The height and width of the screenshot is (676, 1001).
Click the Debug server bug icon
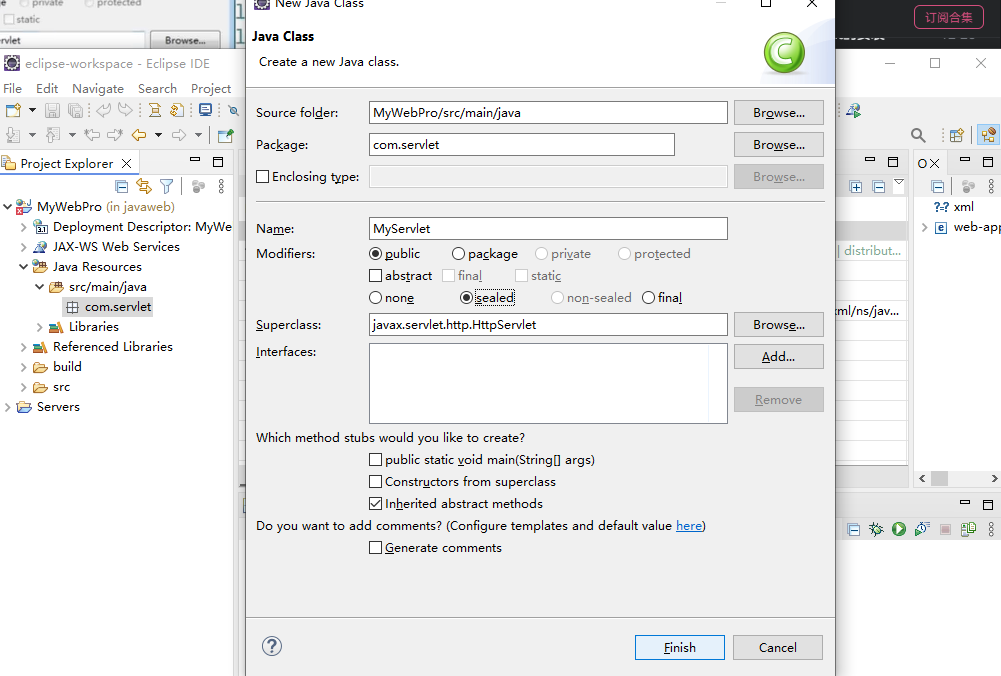(876, 529)
